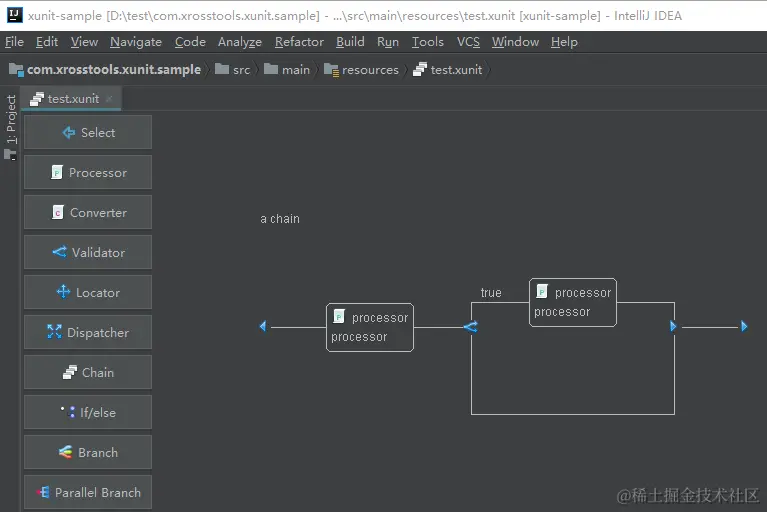Screen dimensions: 767x512
Task: Open the Refactor menu
Action: click(299, 42)
